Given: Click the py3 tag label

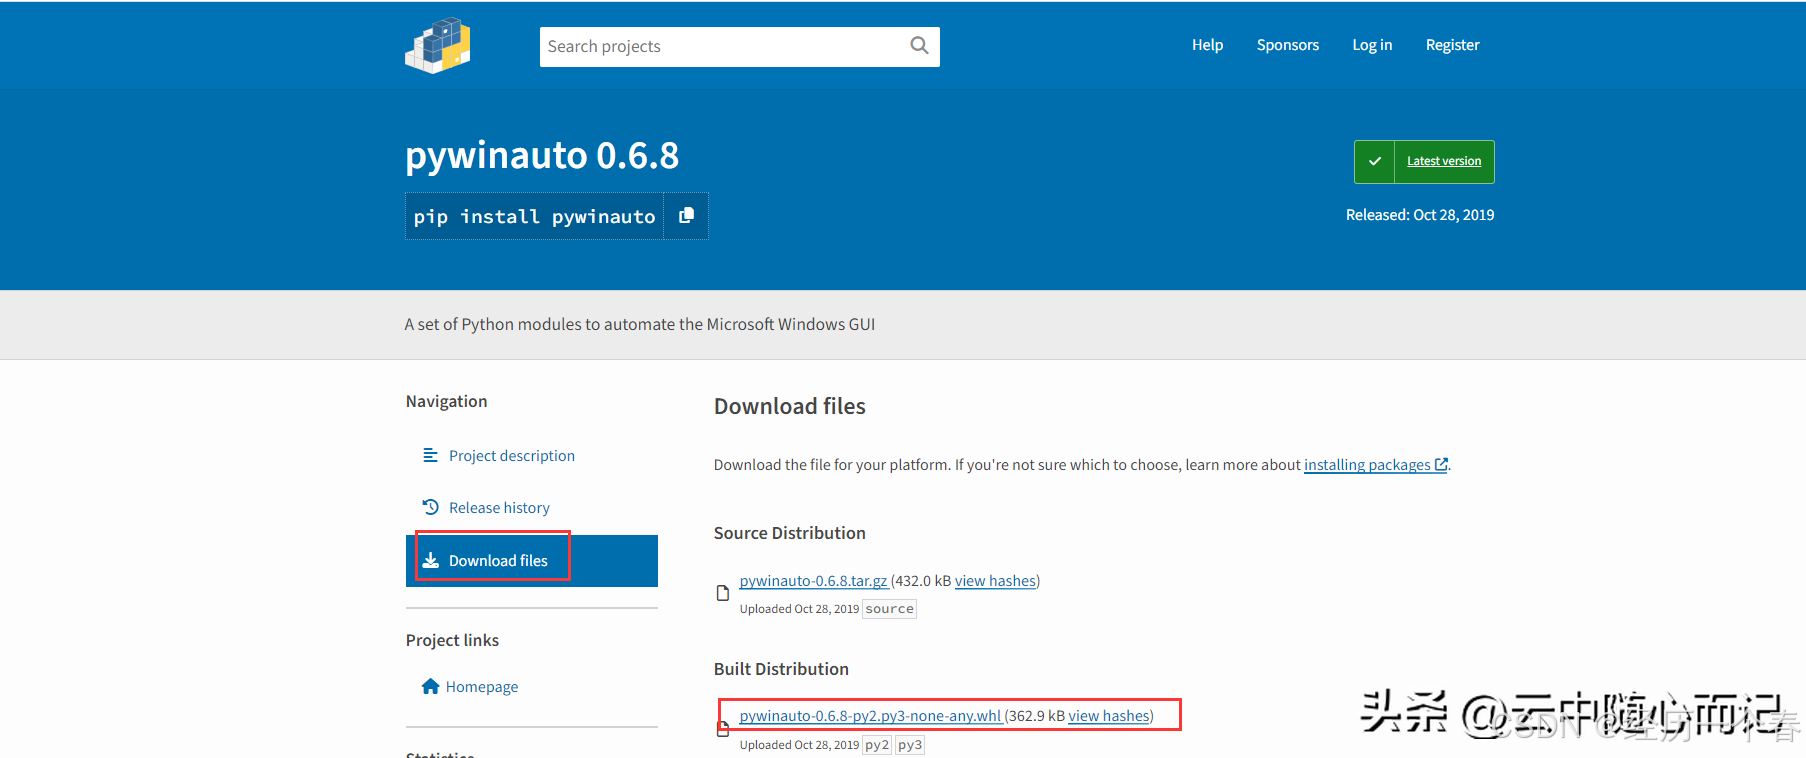Looking at the screenshot, I should tap(910, 744).
